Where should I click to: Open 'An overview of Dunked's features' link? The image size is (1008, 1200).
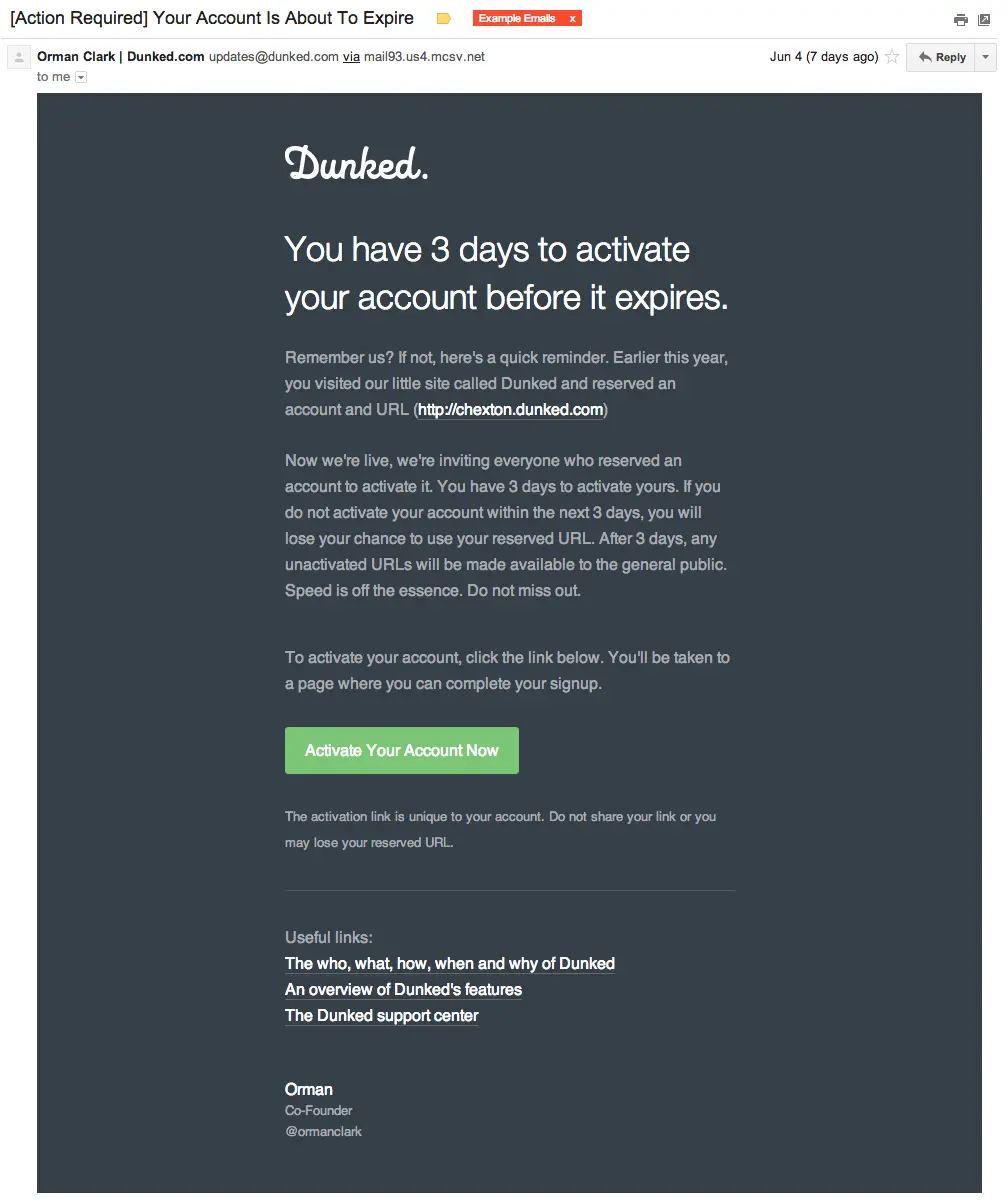tap(403, 989)
